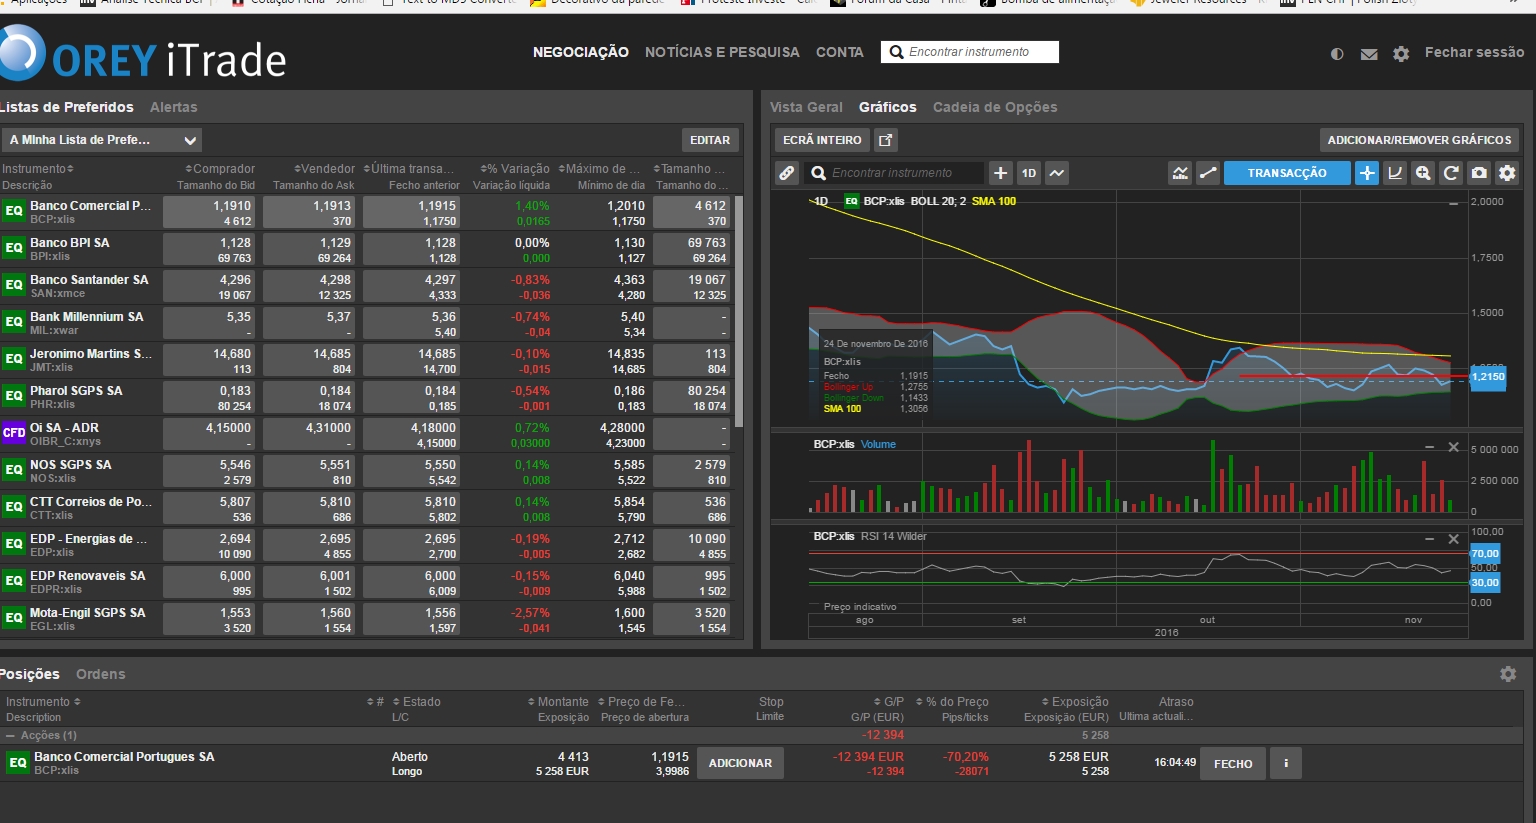Image resolution: width=1536 pixels, height=823 pixels.
Task: Open chart settings gear icon
Action: [1507, 173]
